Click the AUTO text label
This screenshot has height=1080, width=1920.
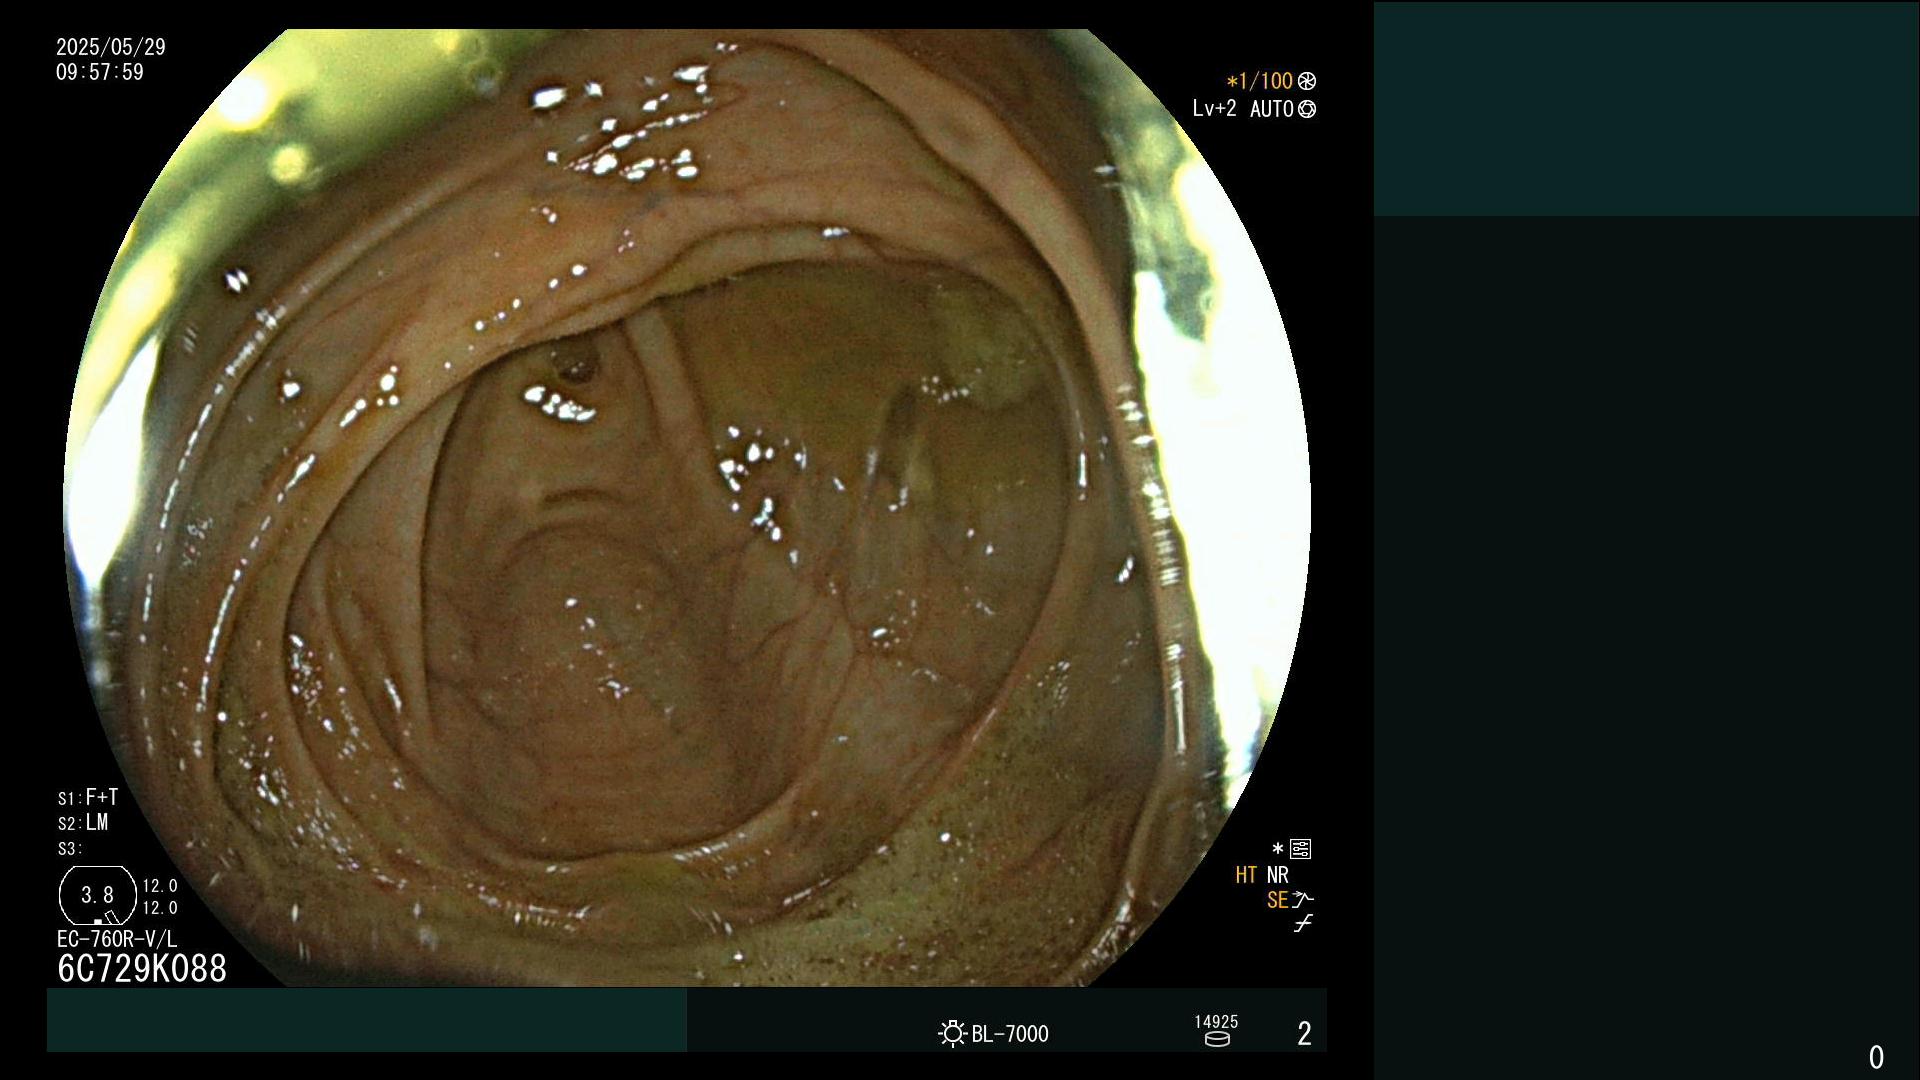(x=1272, y=109)
